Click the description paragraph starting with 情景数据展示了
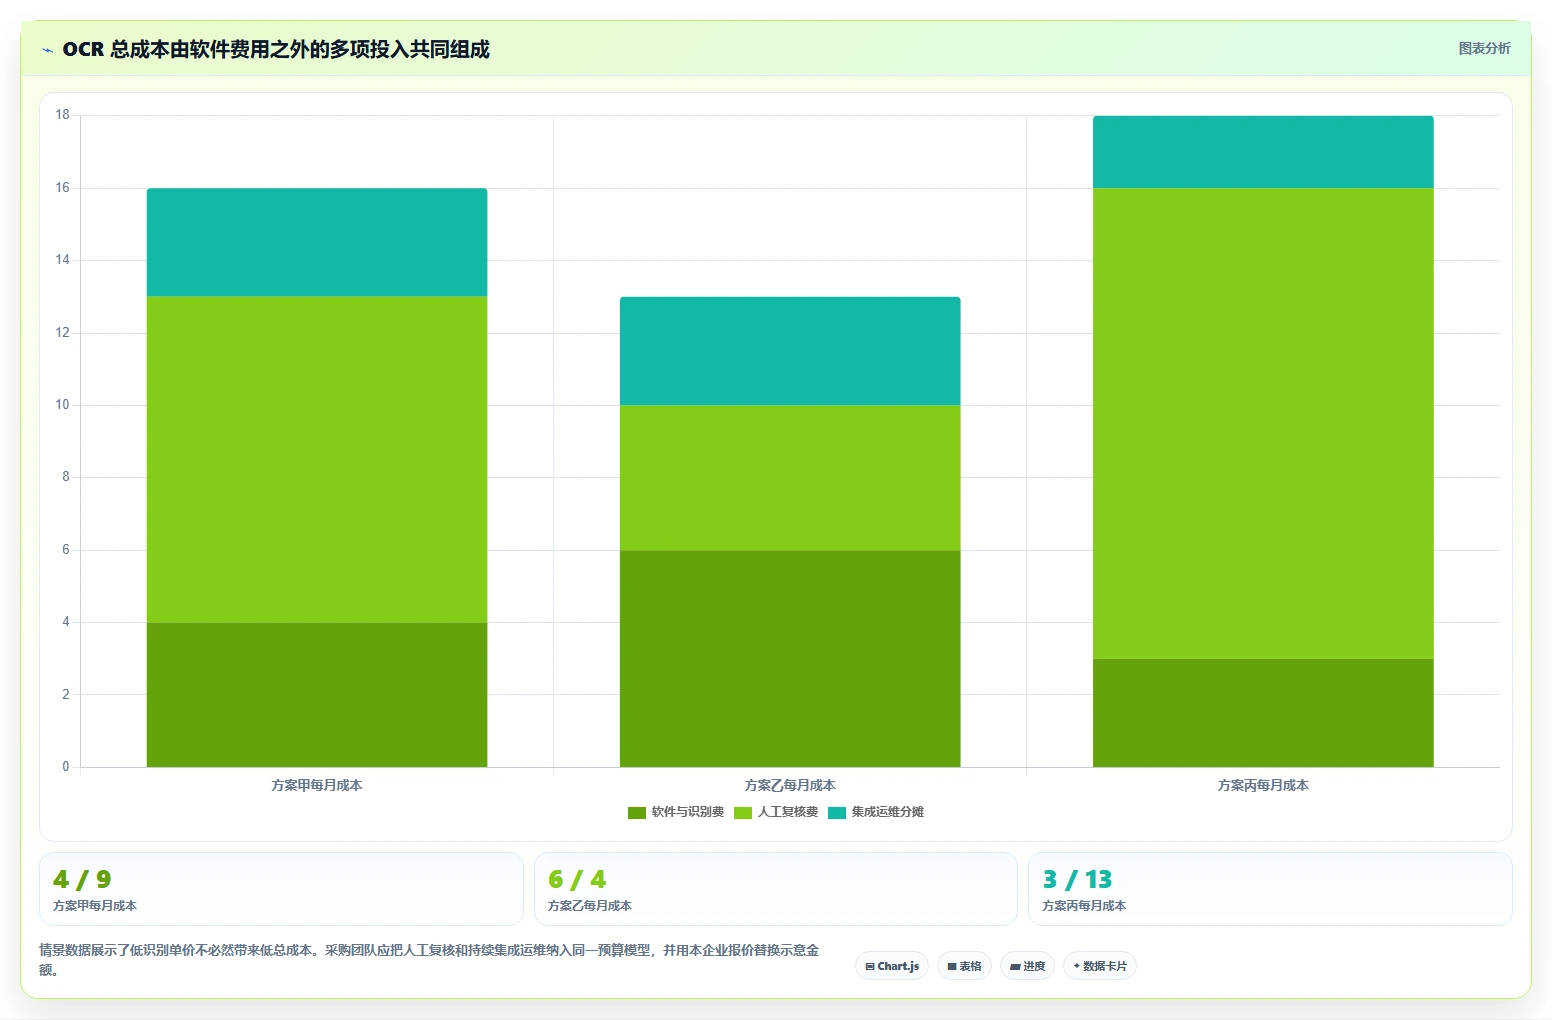This screenshot has width=1552, height=1020. point(429,960)
